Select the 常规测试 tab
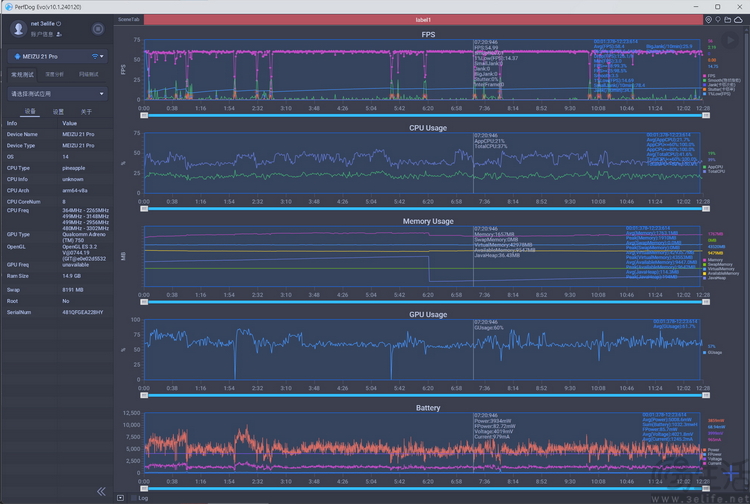Viewport: 750px width, 504px height. click(x=22, y=75)
